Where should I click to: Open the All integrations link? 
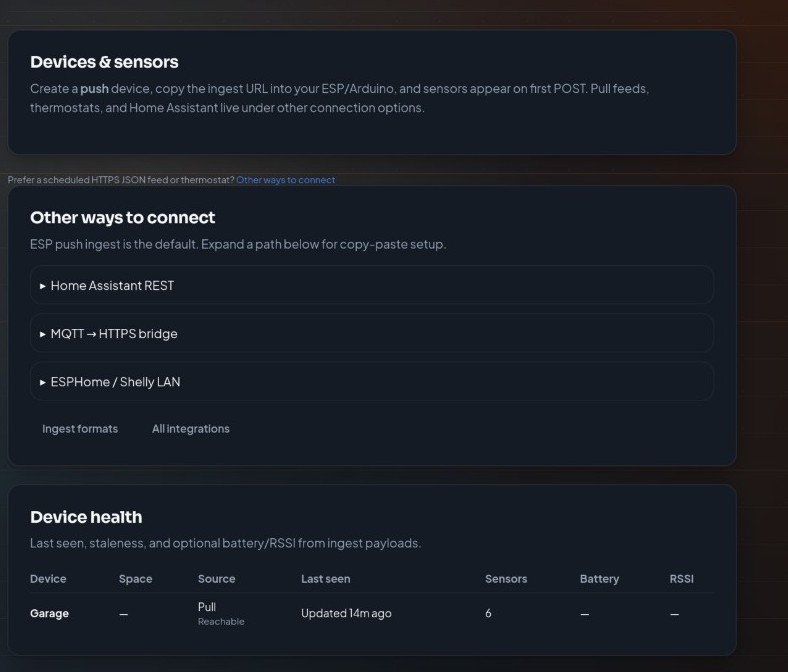190,429
